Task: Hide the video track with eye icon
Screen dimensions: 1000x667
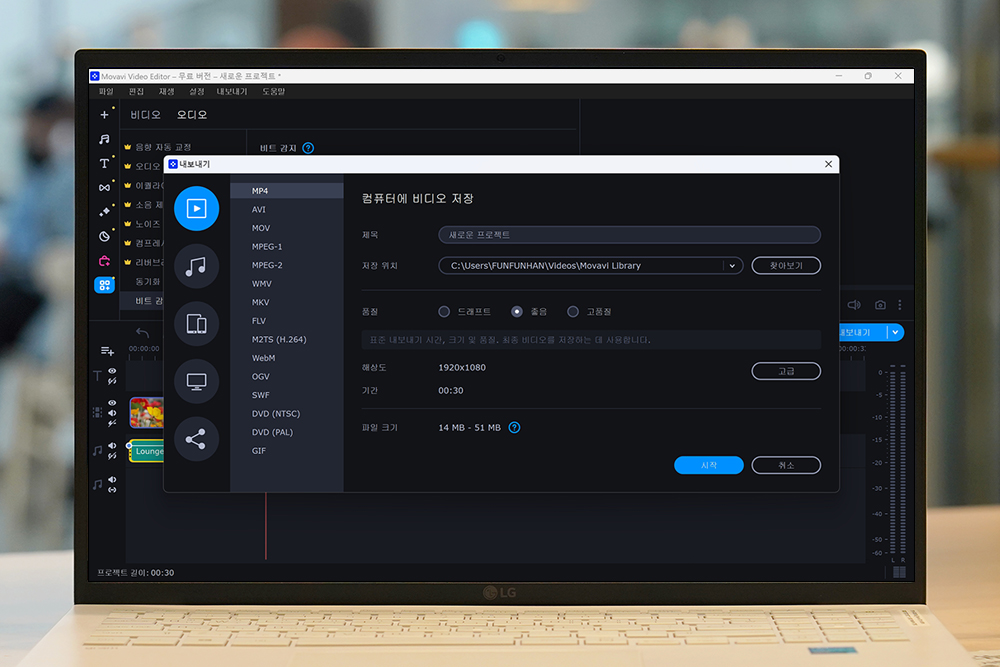Action: (112, 403)
